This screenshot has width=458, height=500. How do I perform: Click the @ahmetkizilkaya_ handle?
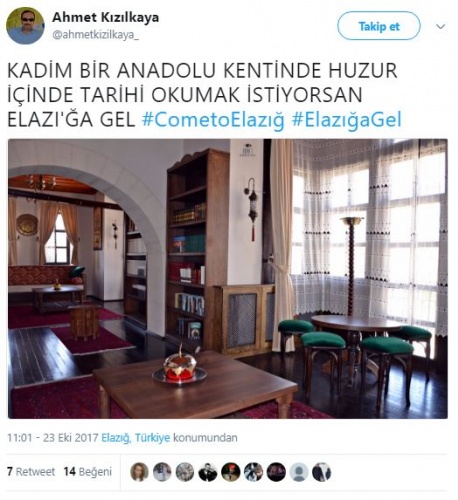click(x=95, y=35)
